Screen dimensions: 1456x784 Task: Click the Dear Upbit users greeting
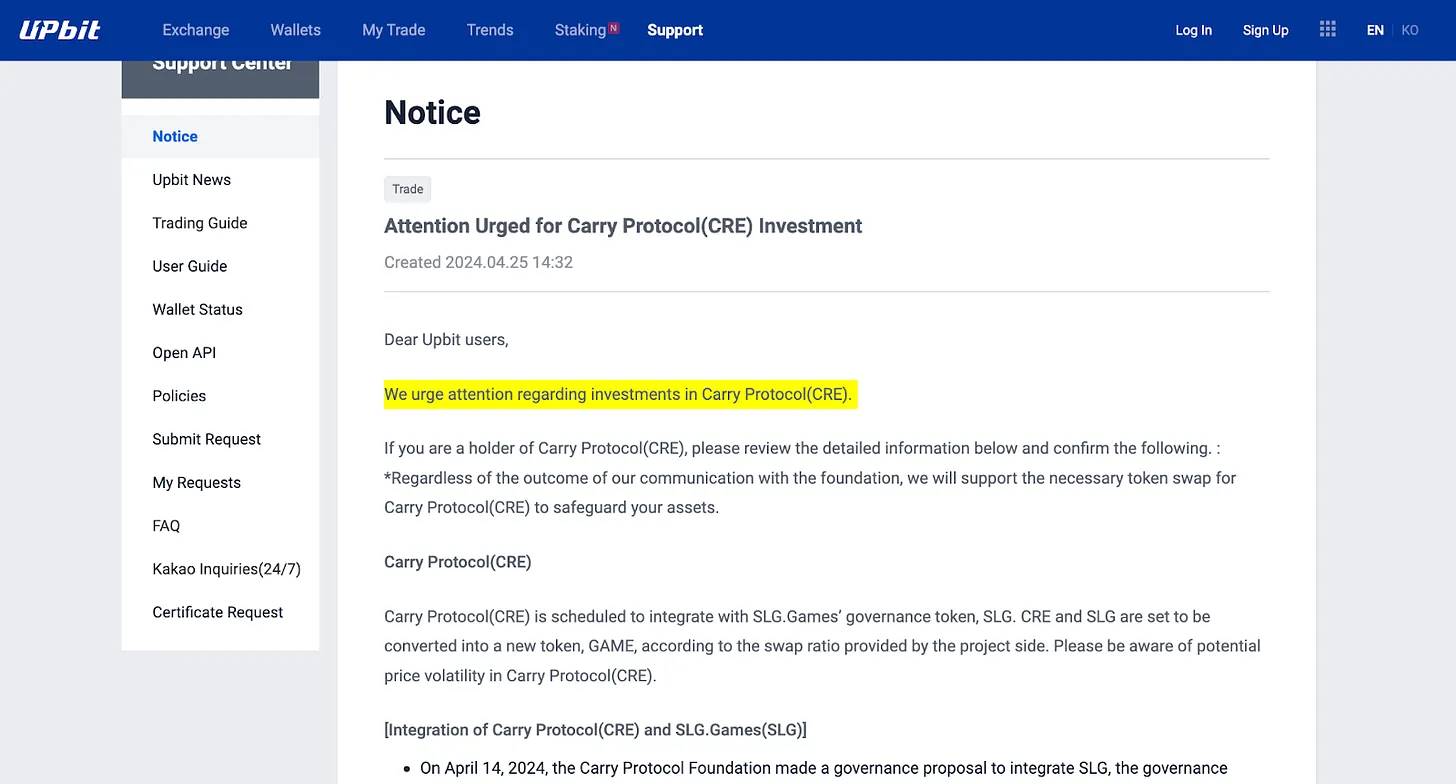(x=446, y=340)
